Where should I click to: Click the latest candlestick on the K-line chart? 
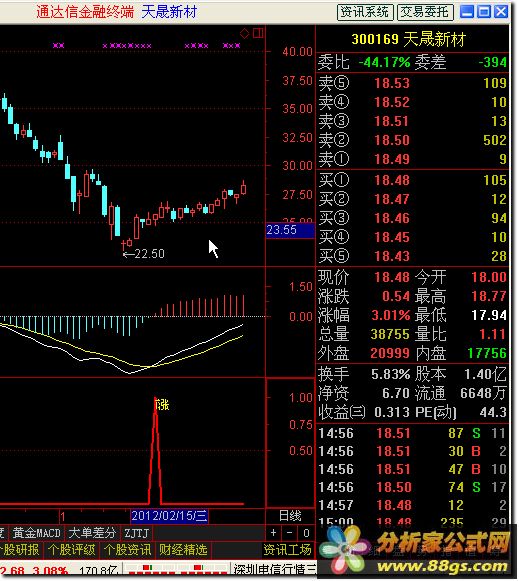243,189
